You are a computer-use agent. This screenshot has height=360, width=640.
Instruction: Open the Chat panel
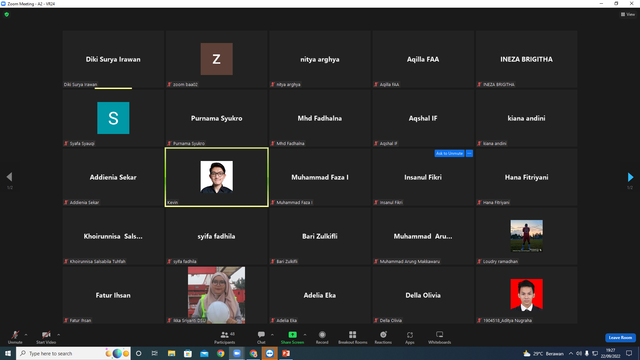tap(261, 337)
